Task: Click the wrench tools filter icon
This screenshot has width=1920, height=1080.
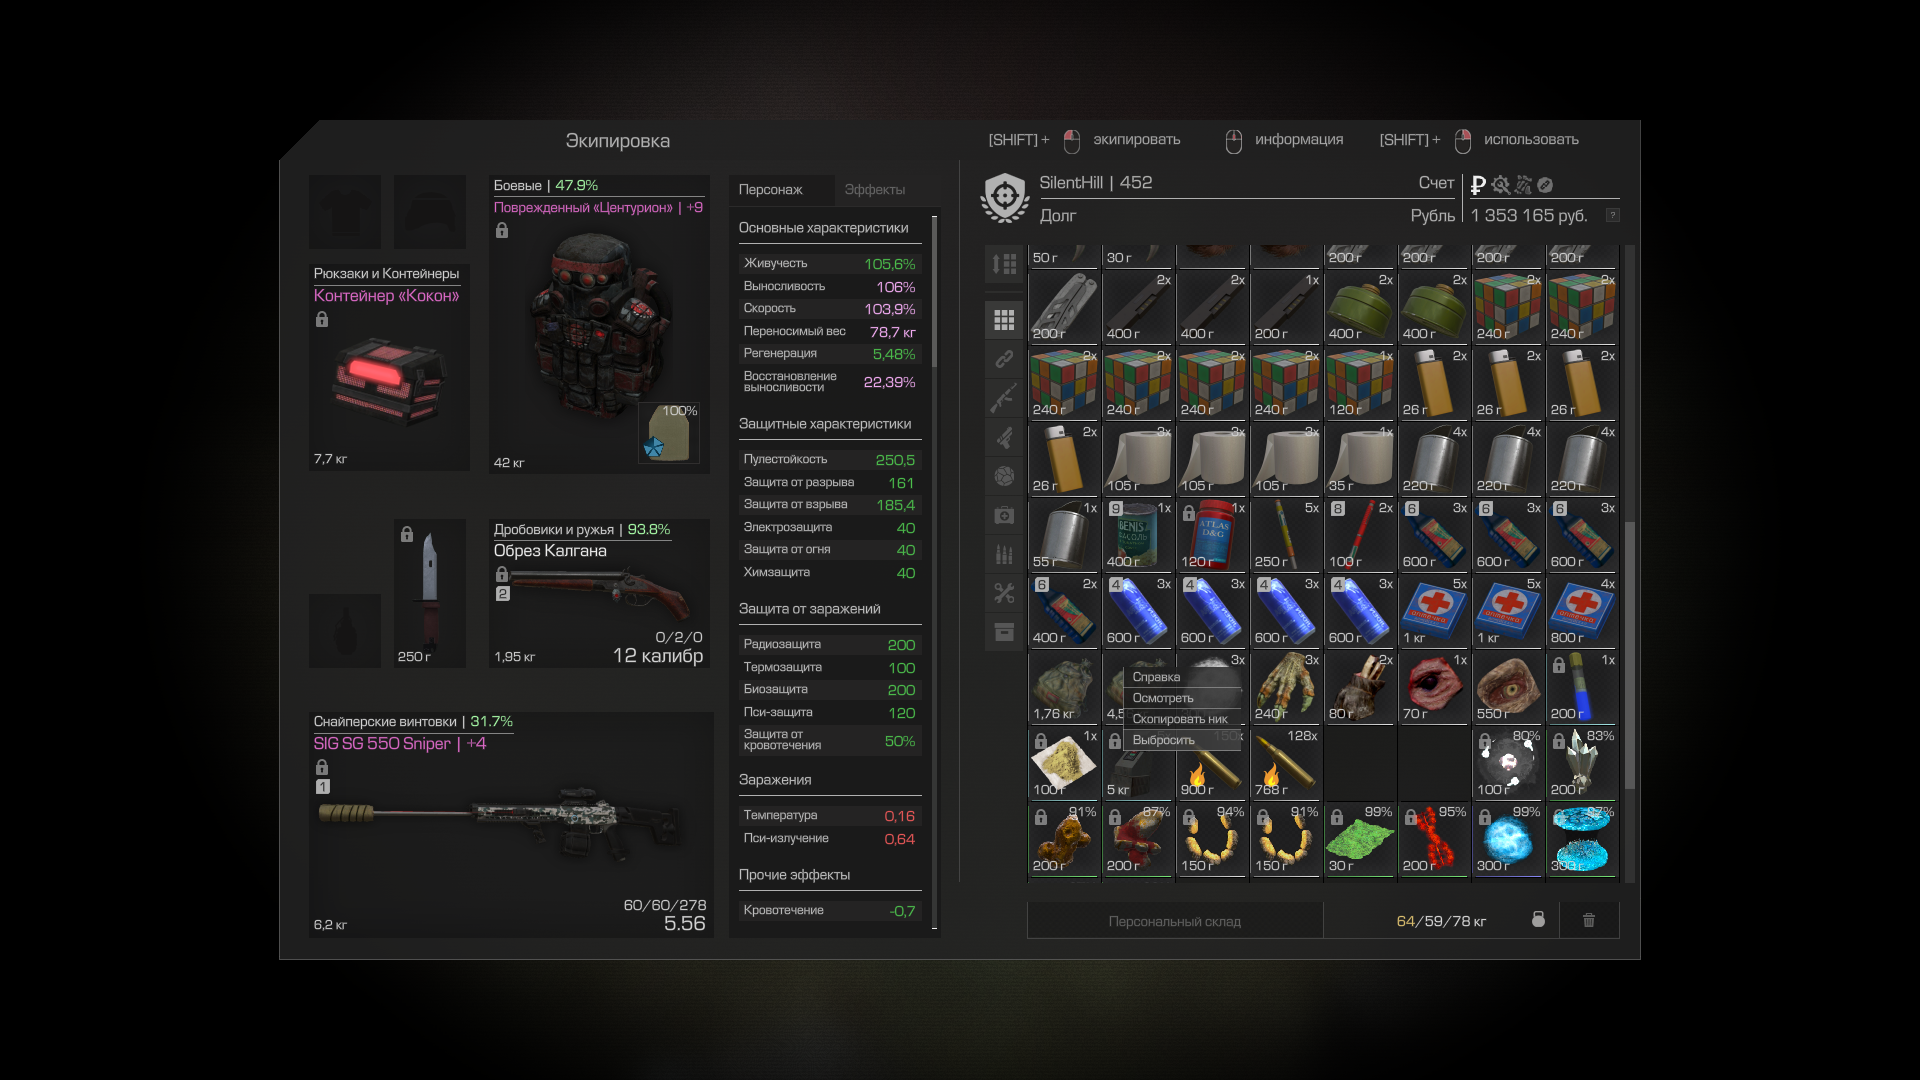Action: coord(1004,593)
